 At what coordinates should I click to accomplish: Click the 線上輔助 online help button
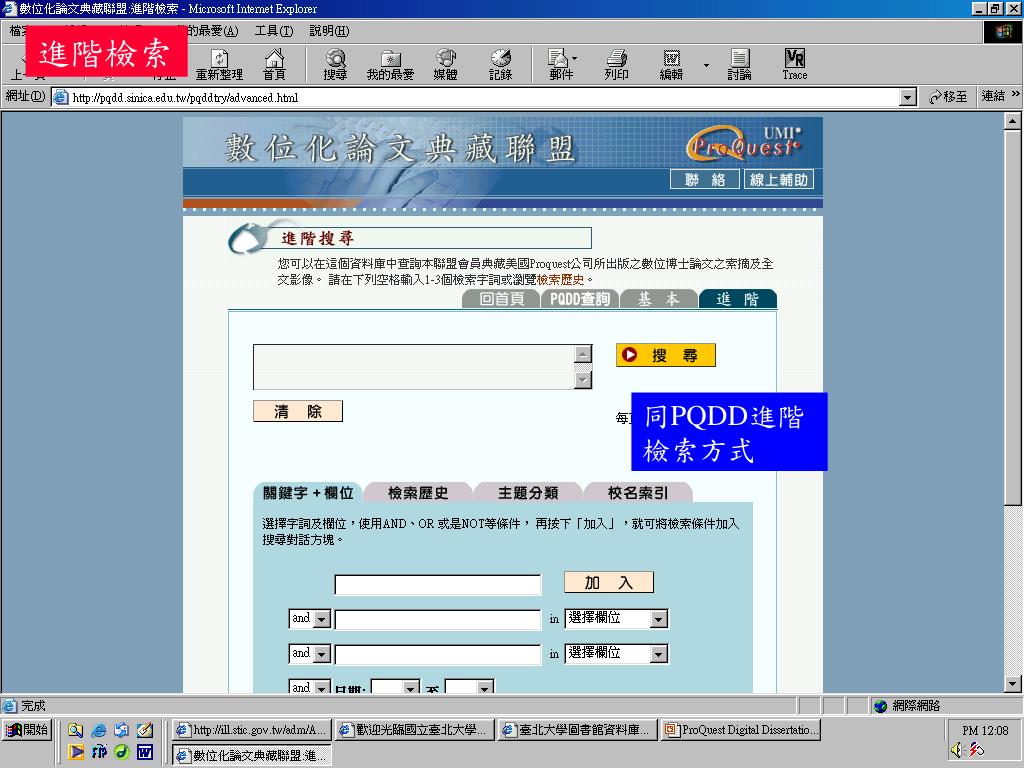tap(778, 180)
